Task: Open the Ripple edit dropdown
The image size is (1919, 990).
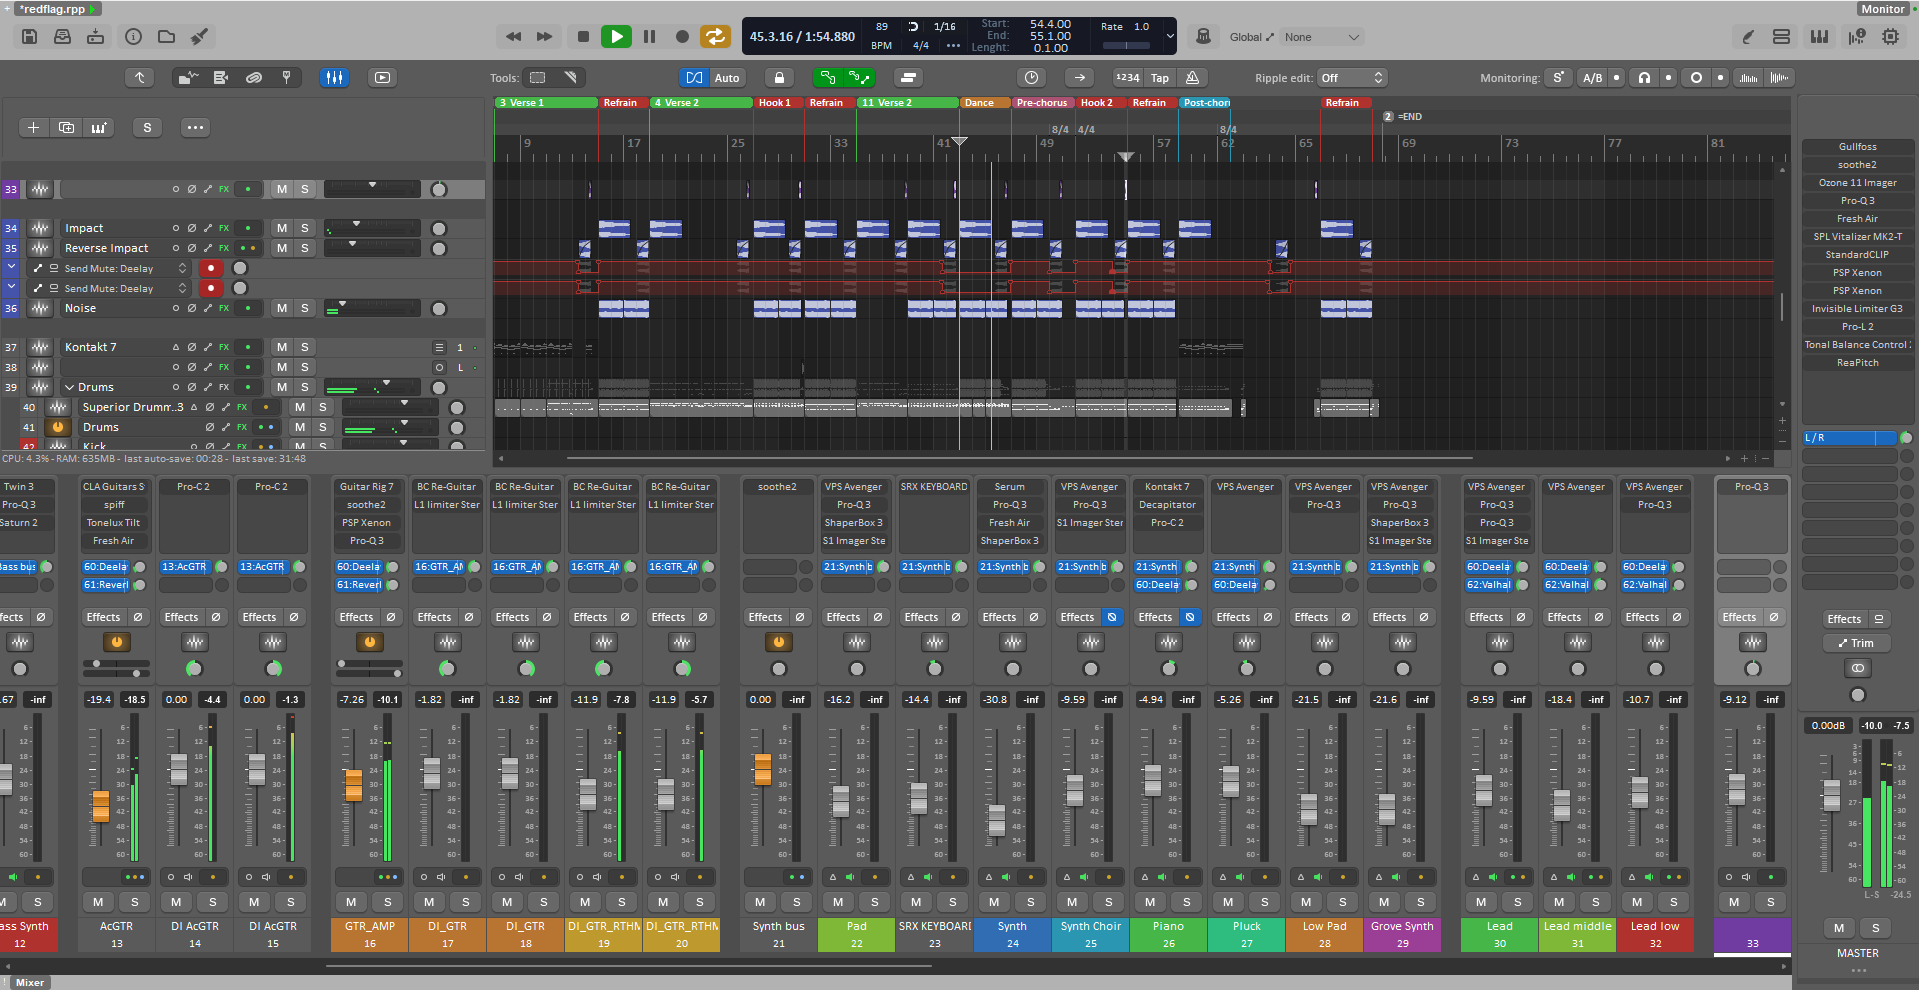Action: [x=1351, y=78]
